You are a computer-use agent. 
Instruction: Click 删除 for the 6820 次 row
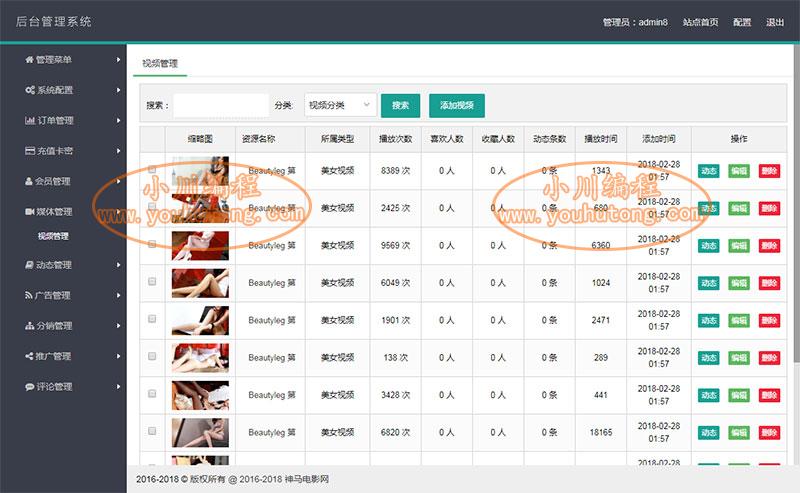[x=769, y=433]
